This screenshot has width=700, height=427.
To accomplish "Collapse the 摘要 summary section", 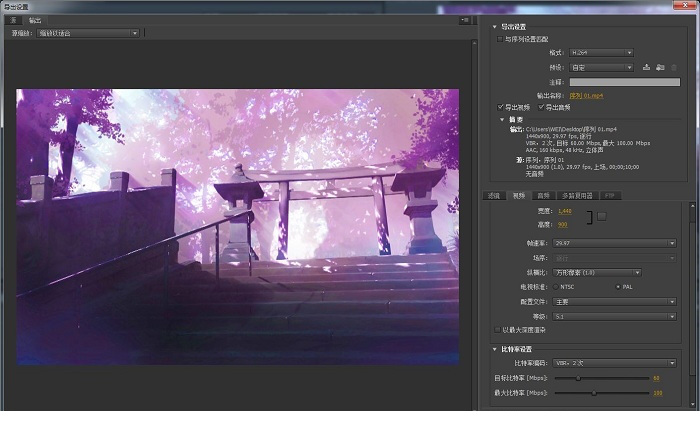I will 502,120.
